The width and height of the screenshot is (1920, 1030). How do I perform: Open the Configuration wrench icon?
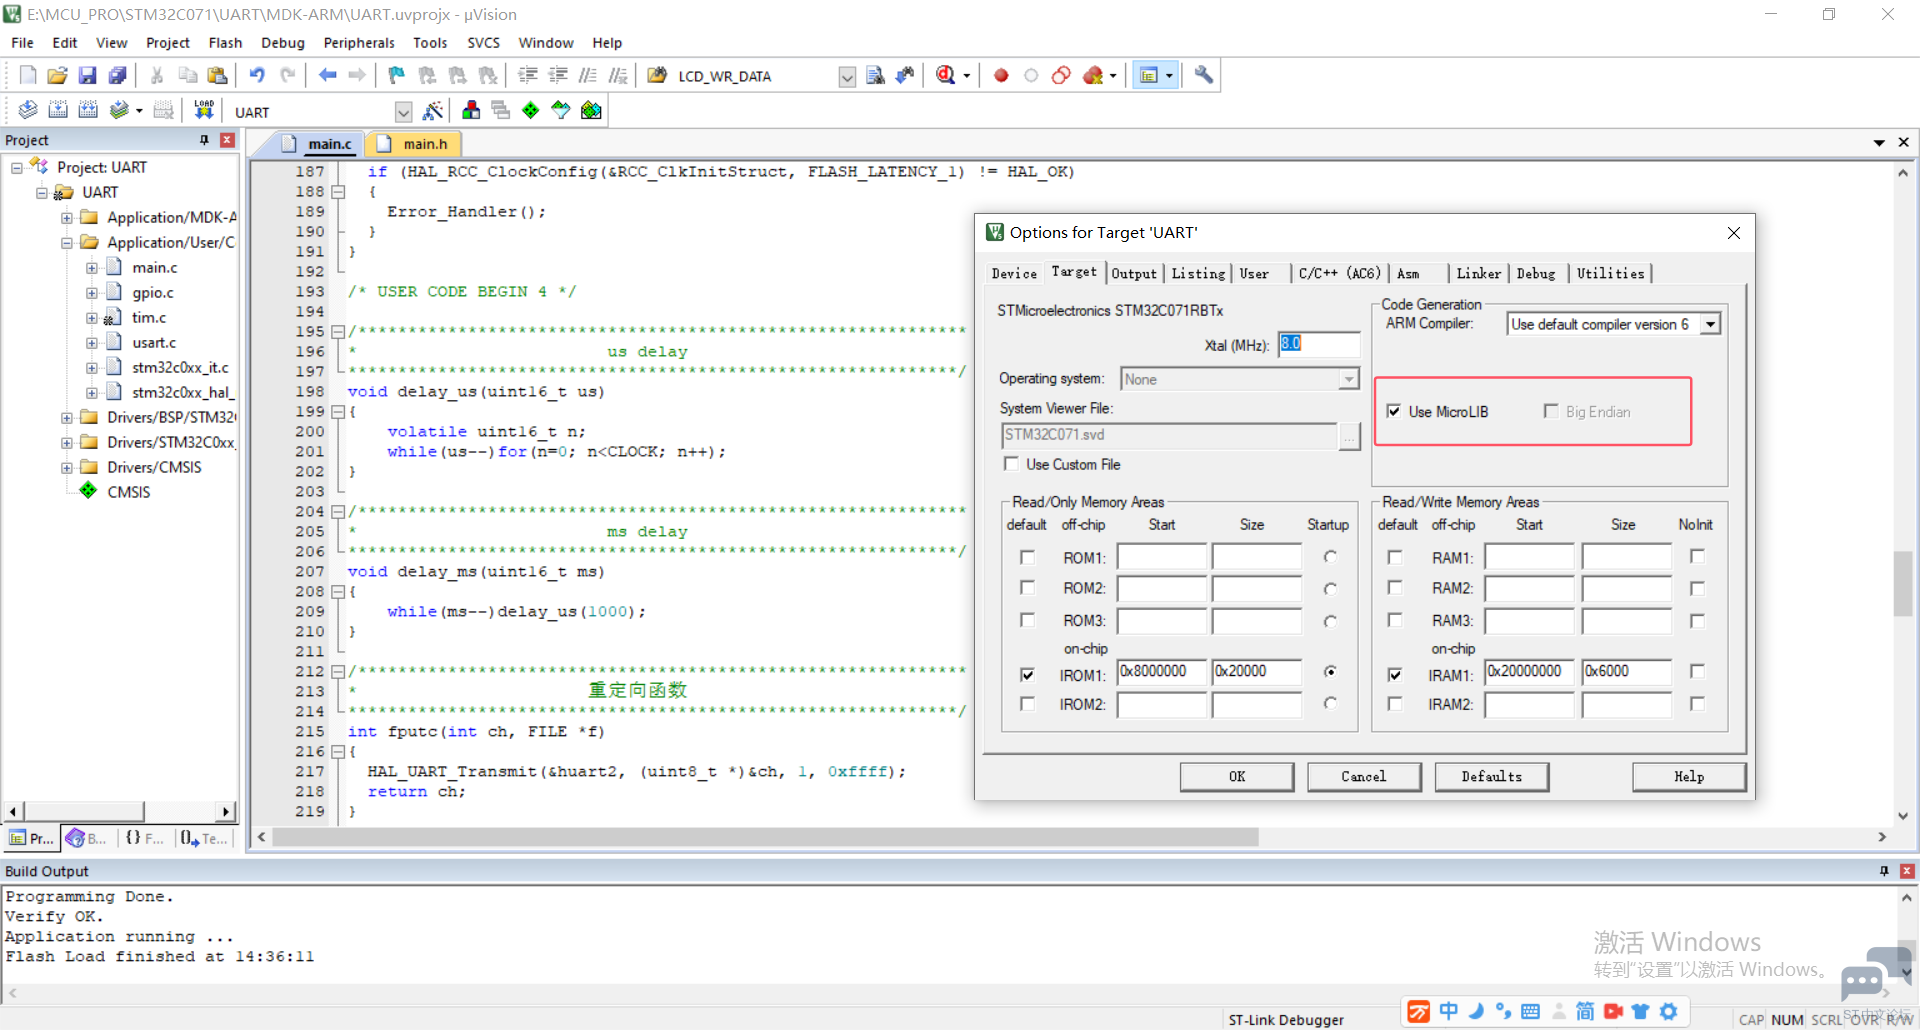click(x=1204, y=75)
